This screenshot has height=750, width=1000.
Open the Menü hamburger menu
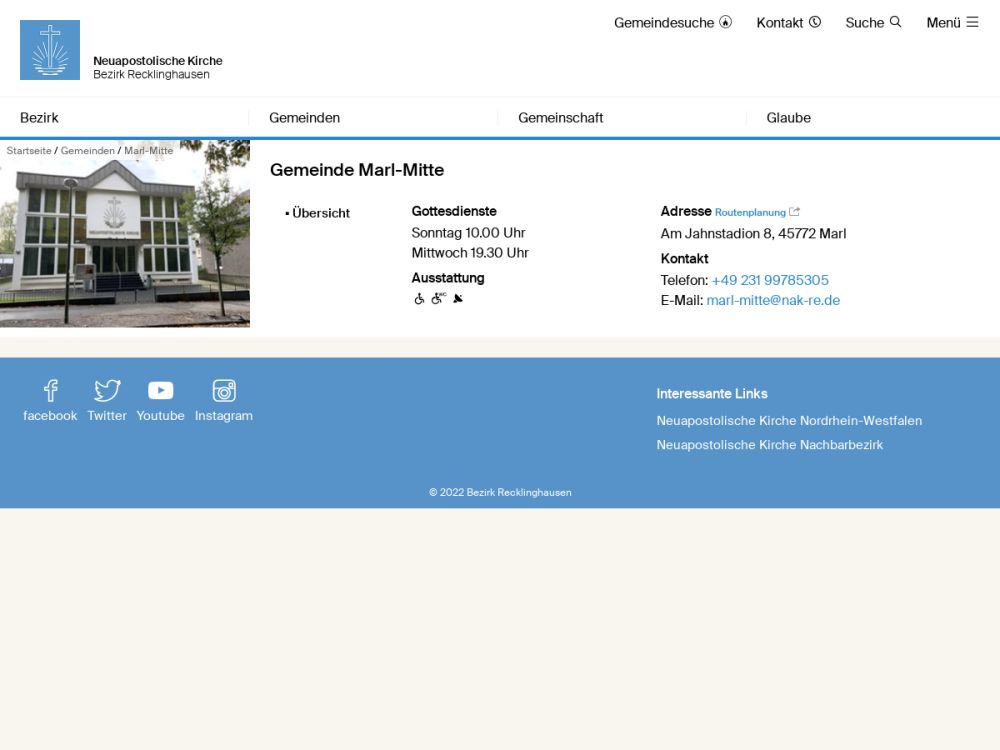coord(952,22)
